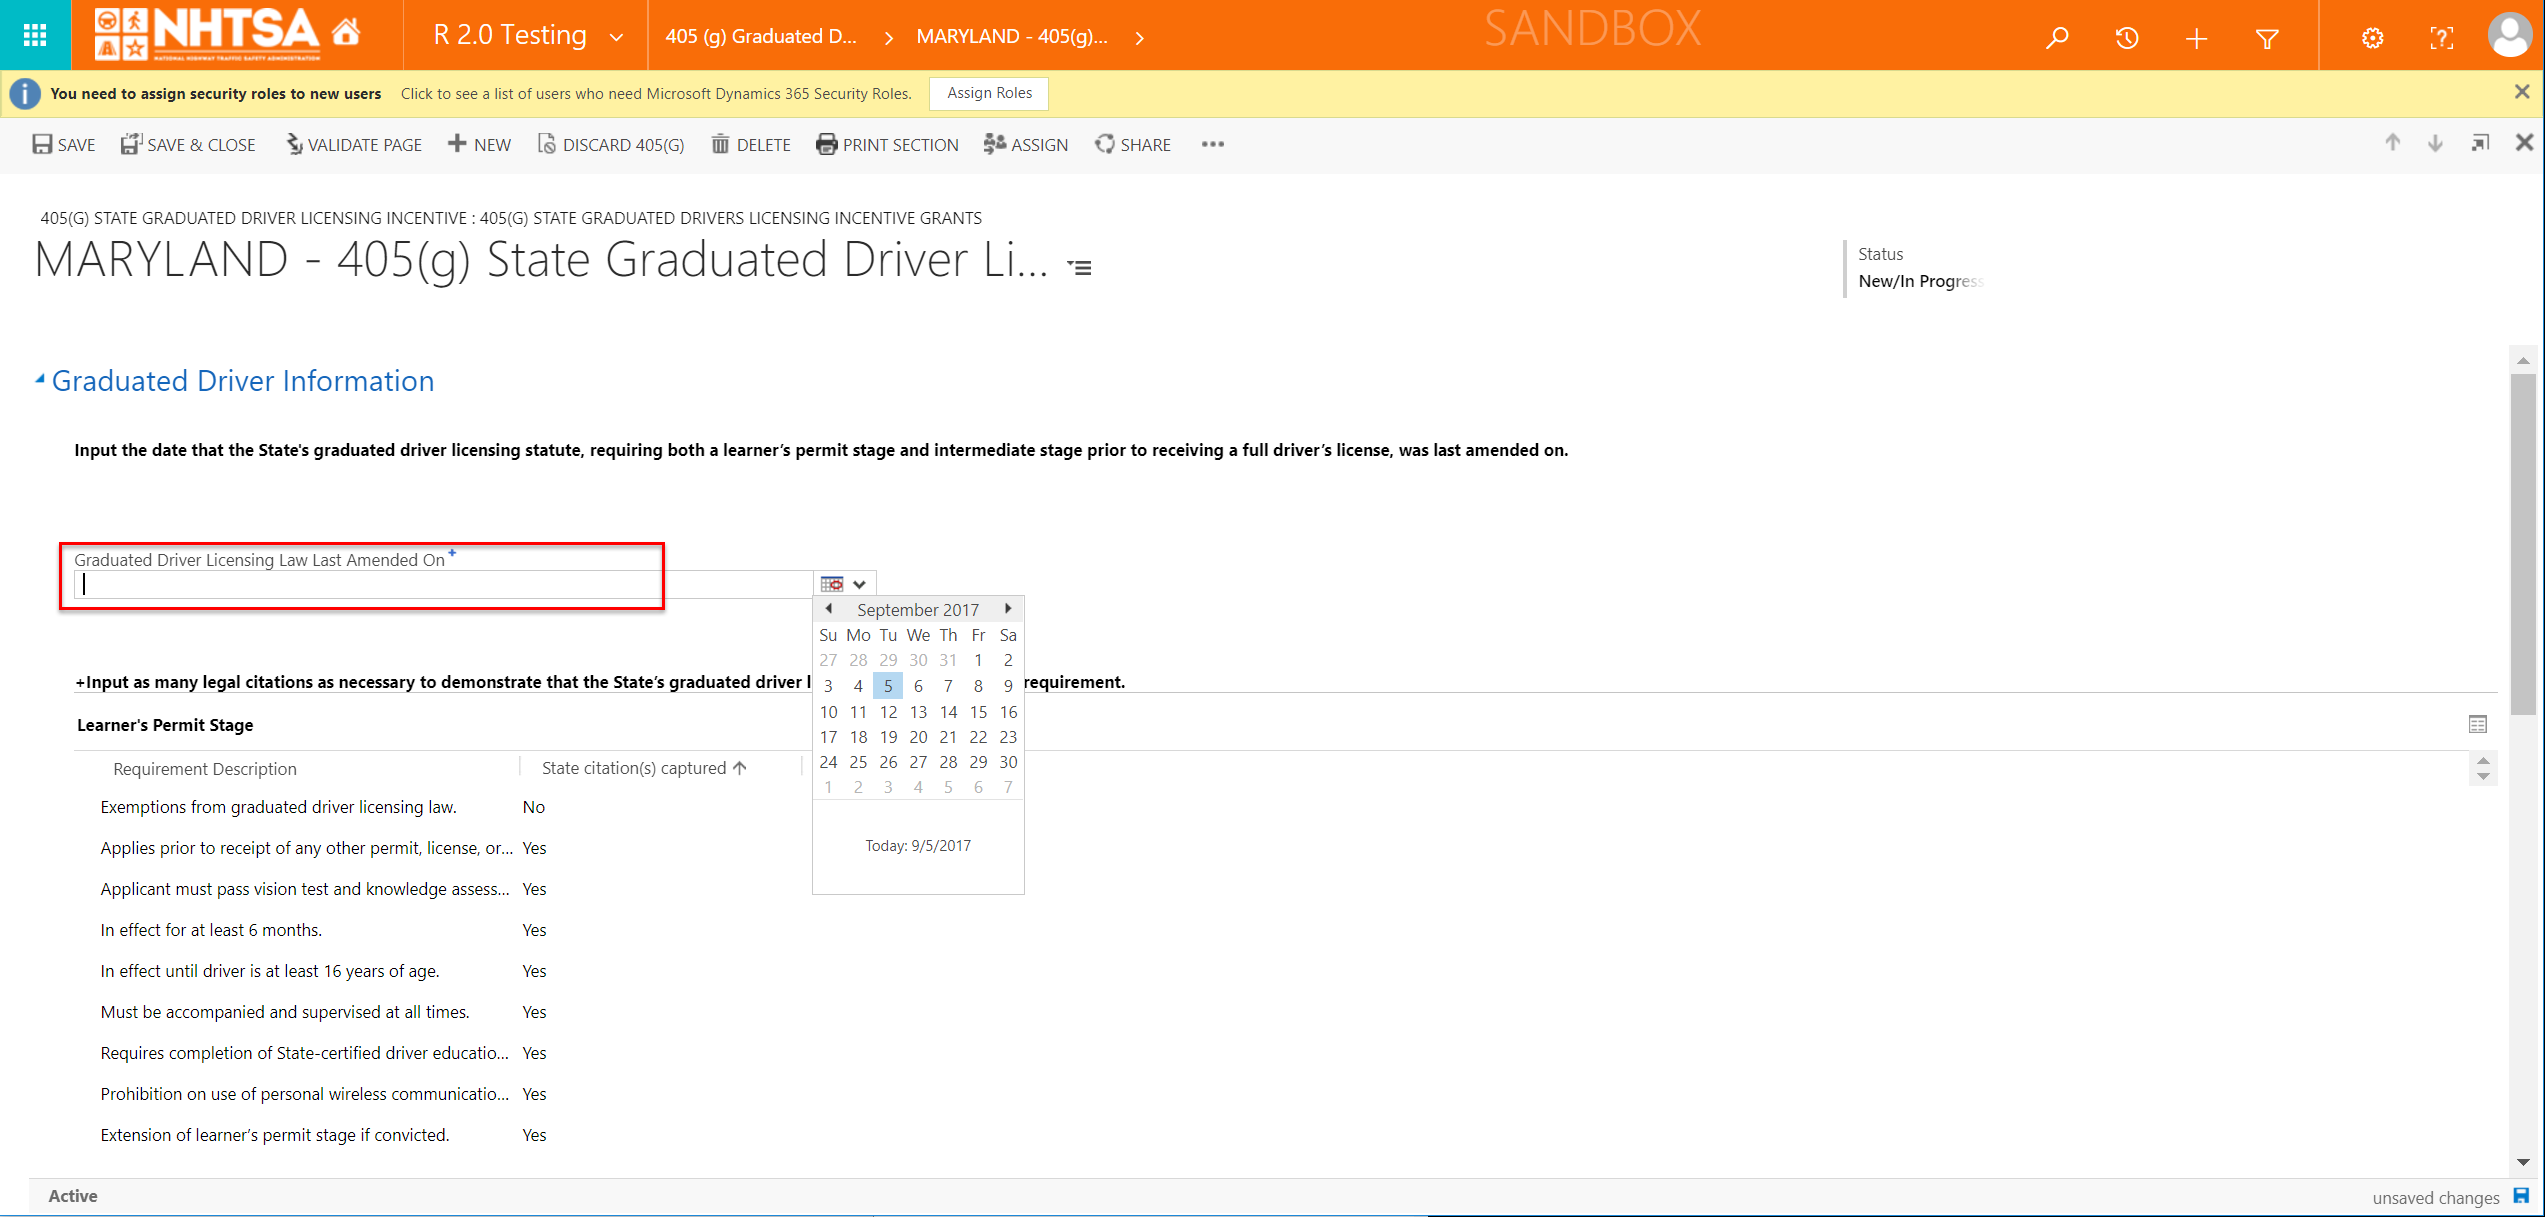Open advanced find funnel icon
Image resolution: width=2545 pixels, height=1217 pixels.
2267,38
